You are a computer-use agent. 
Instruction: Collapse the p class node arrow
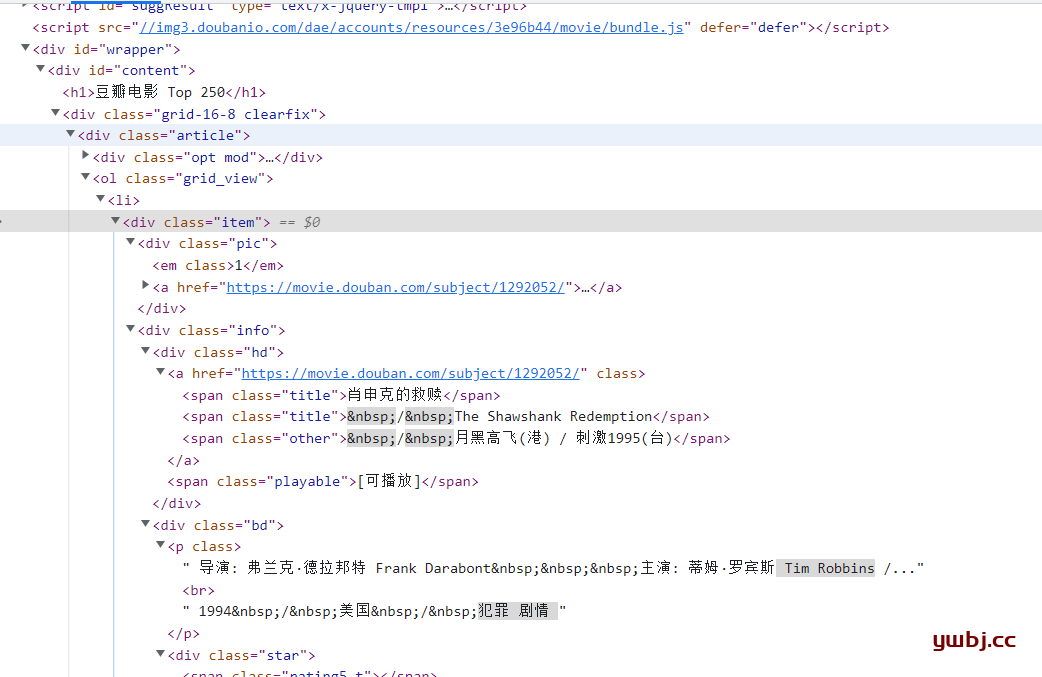tap(160, 545)
